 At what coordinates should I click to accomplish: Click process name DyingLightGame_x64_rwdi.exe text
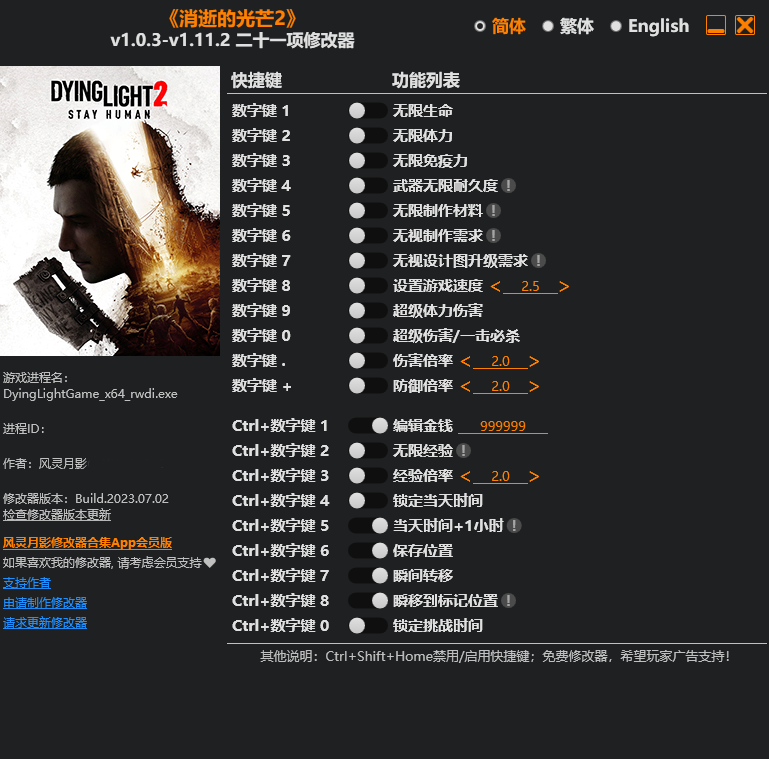click(90, 394)
